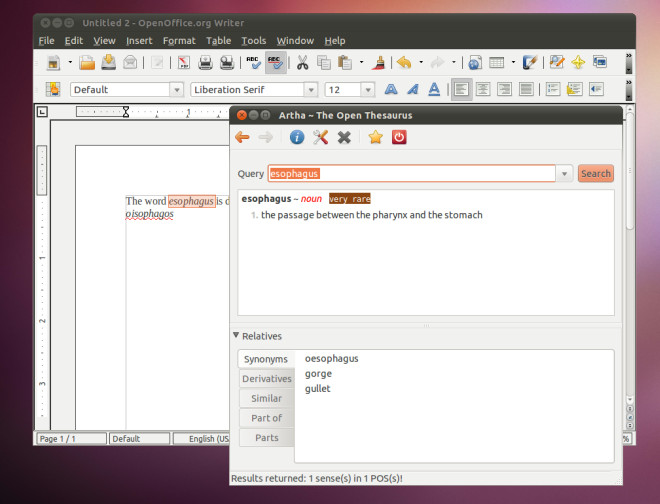Open the Navigator star icon

pos(578,63)
